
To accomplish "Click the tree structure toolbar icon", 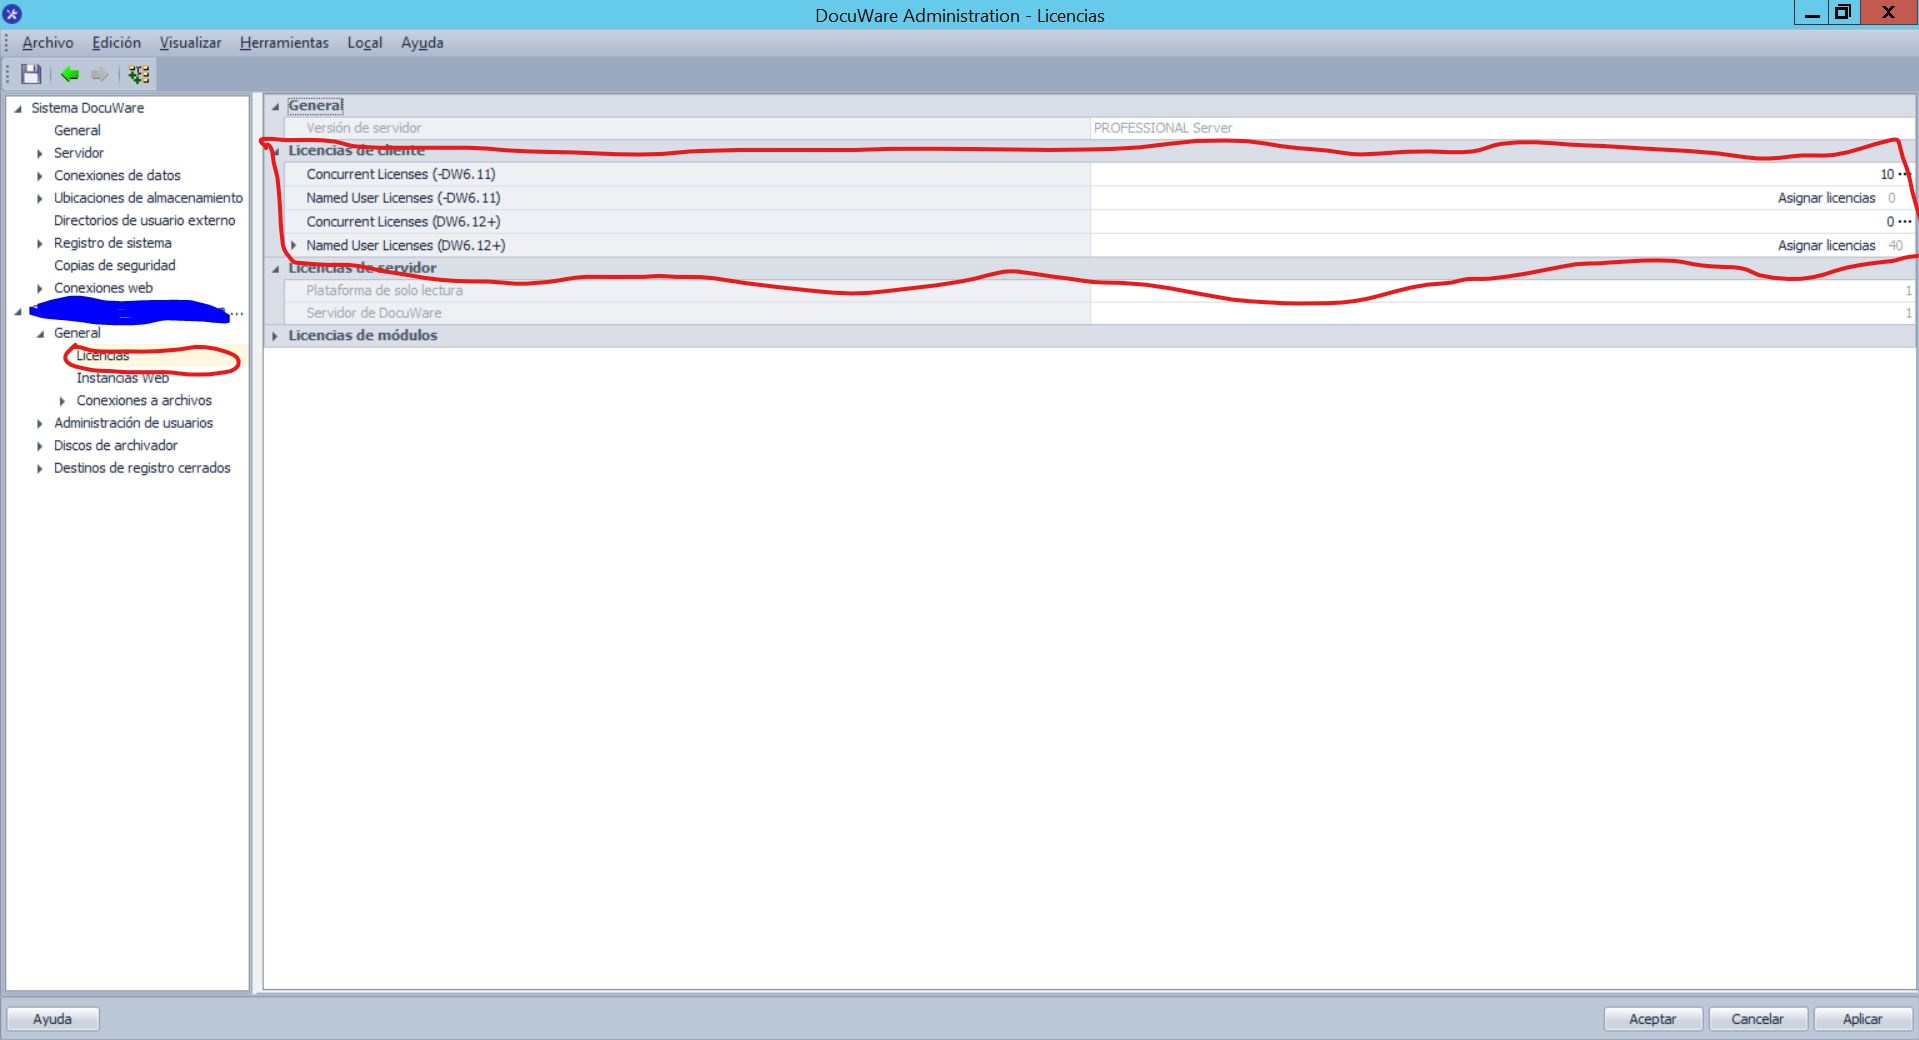I will click(139, 74).
